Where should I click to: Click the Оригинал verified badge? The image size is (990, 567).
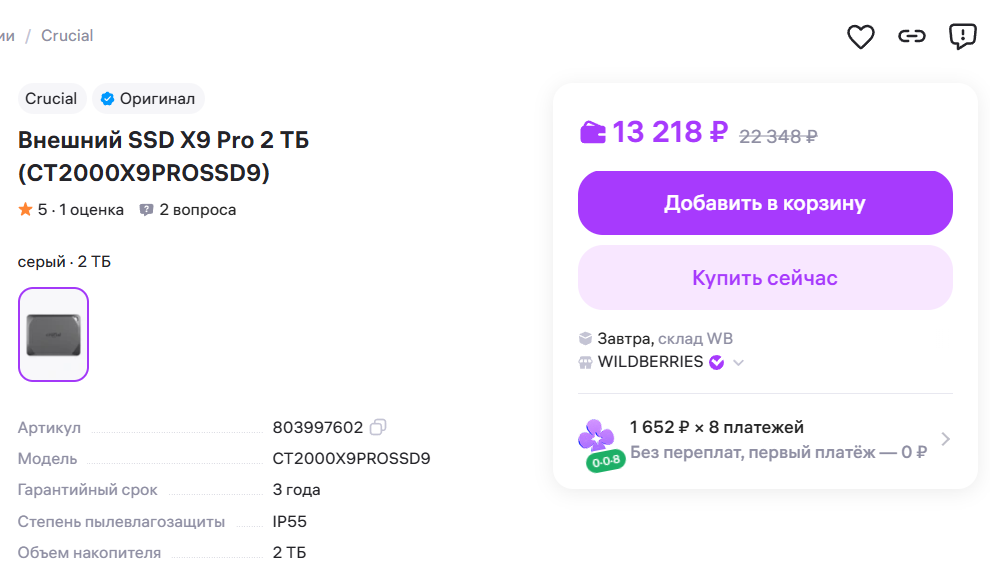click(x=148, y=99)
